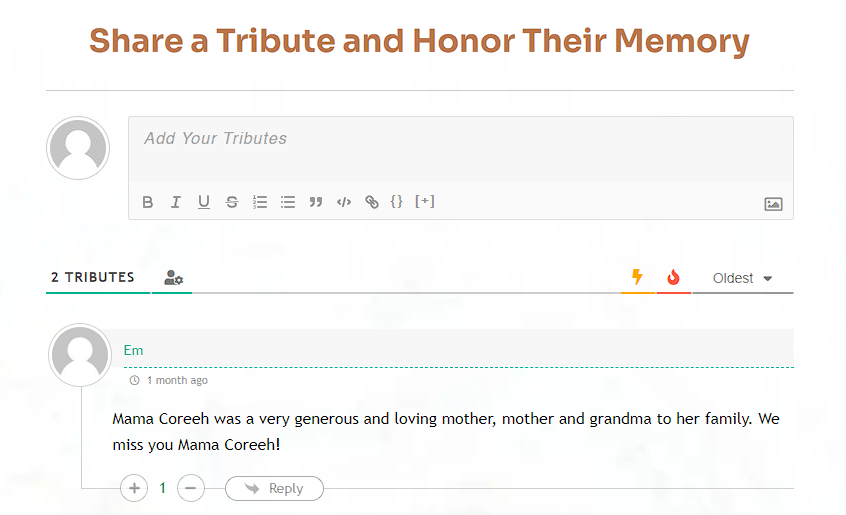Upvote Em's tribute with plus button
Viewport: 846px width, 515px height.
(134, 488)
